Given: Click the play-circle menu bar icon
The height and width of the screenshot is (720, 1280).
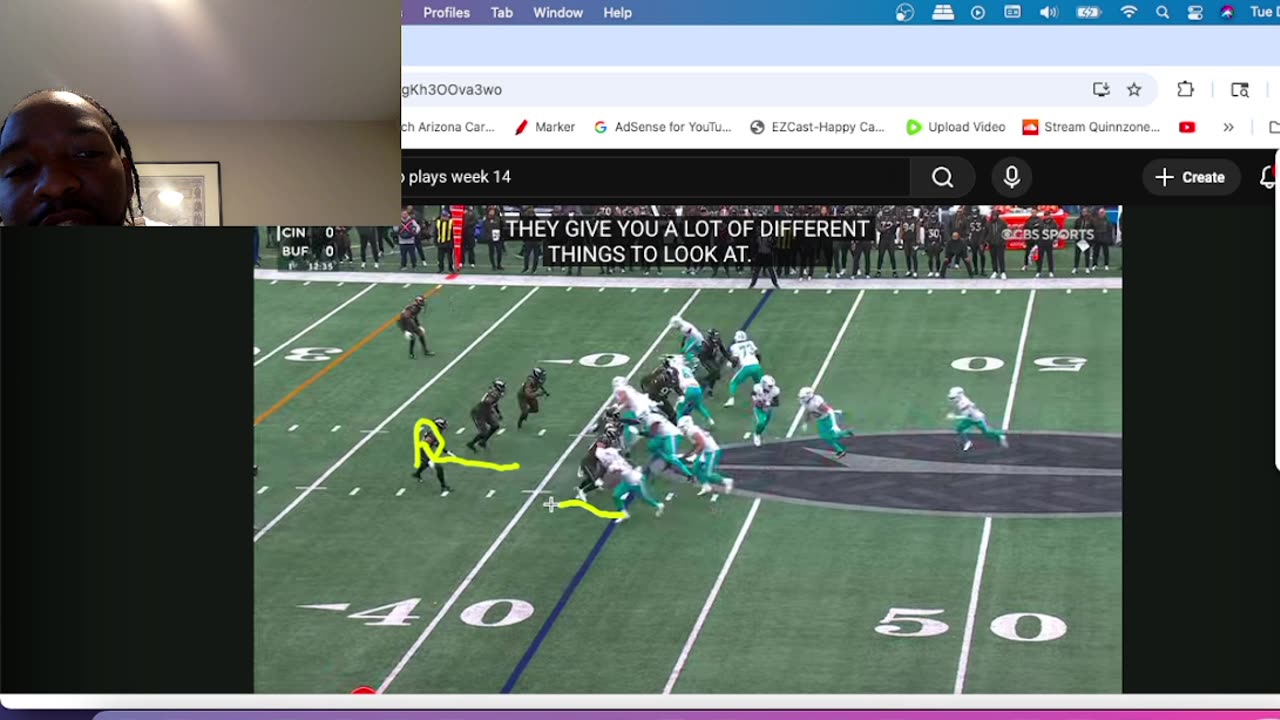Looking at the screenshot, I should tap(978, 13).
